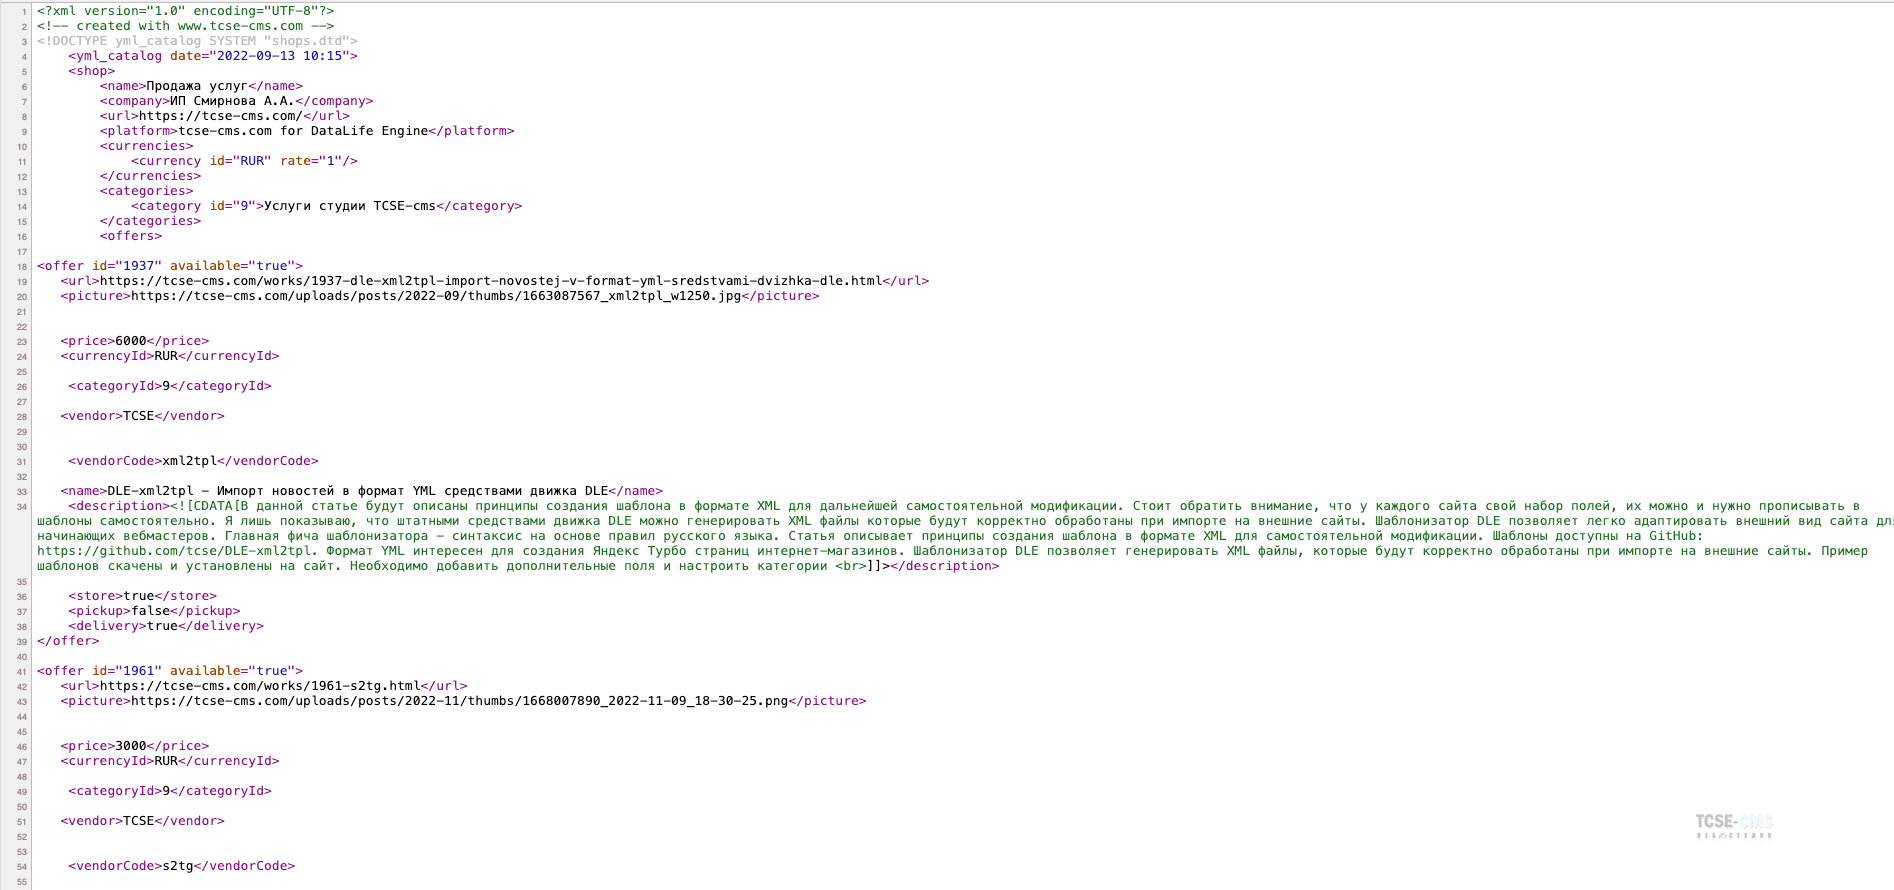Click line number 41 in the gutter
This screenshot has width=1894, height=890.
pyautogui.click(x=22, y=672)
